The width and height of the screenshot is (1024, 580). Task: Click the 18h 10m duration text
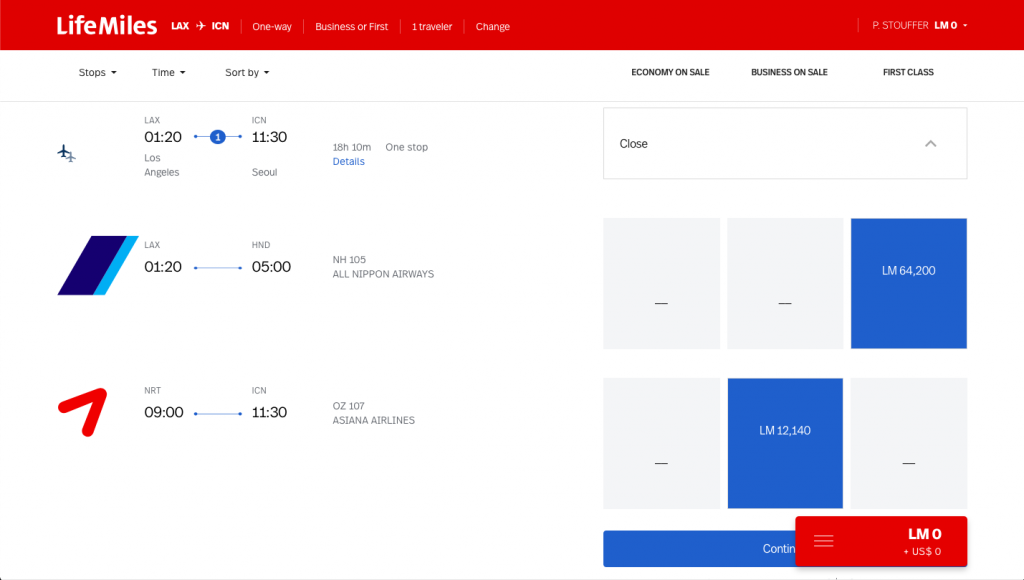(x=352, y=147)
